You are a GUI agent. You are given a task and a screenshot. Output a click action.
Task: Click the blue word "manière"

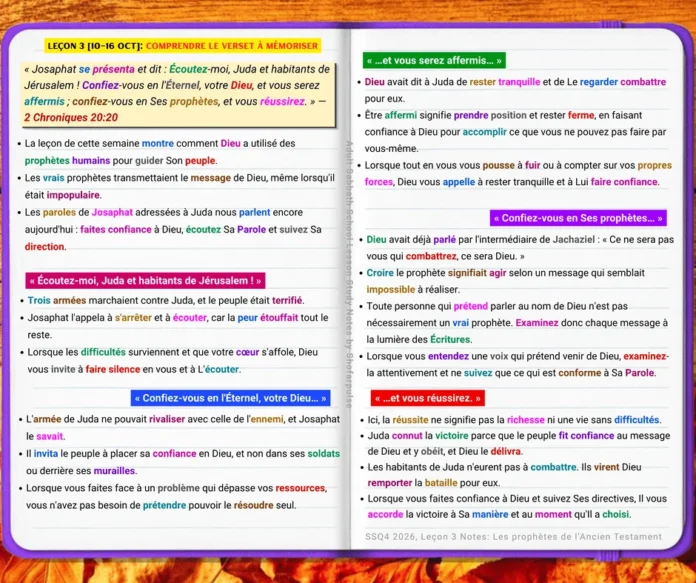(490, 514)
